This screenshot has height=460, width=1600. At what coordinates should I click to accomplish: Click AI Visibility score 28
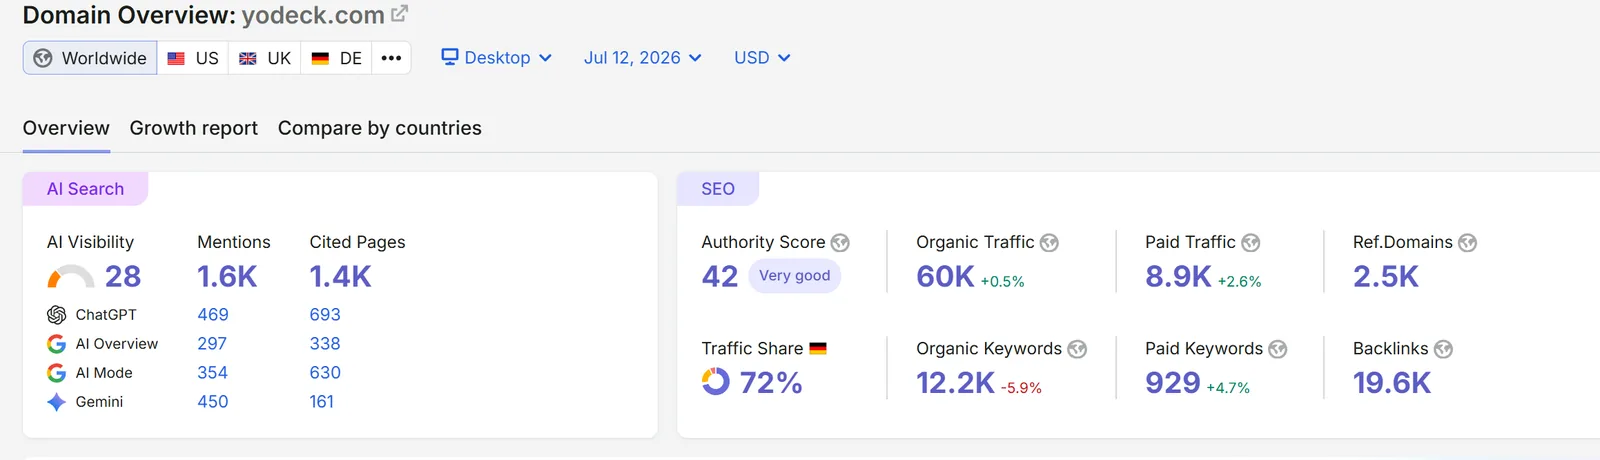[123, 277]
